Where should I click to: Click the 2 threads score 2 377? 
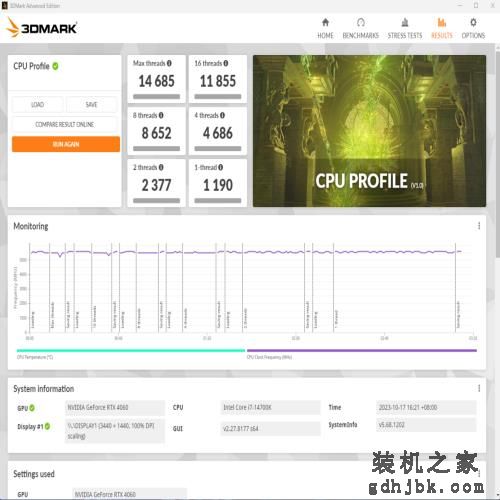pos(156,185)
